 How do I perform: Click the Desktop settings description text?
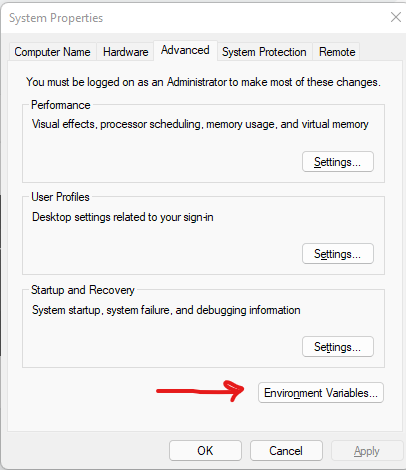[x=123, y=217]
